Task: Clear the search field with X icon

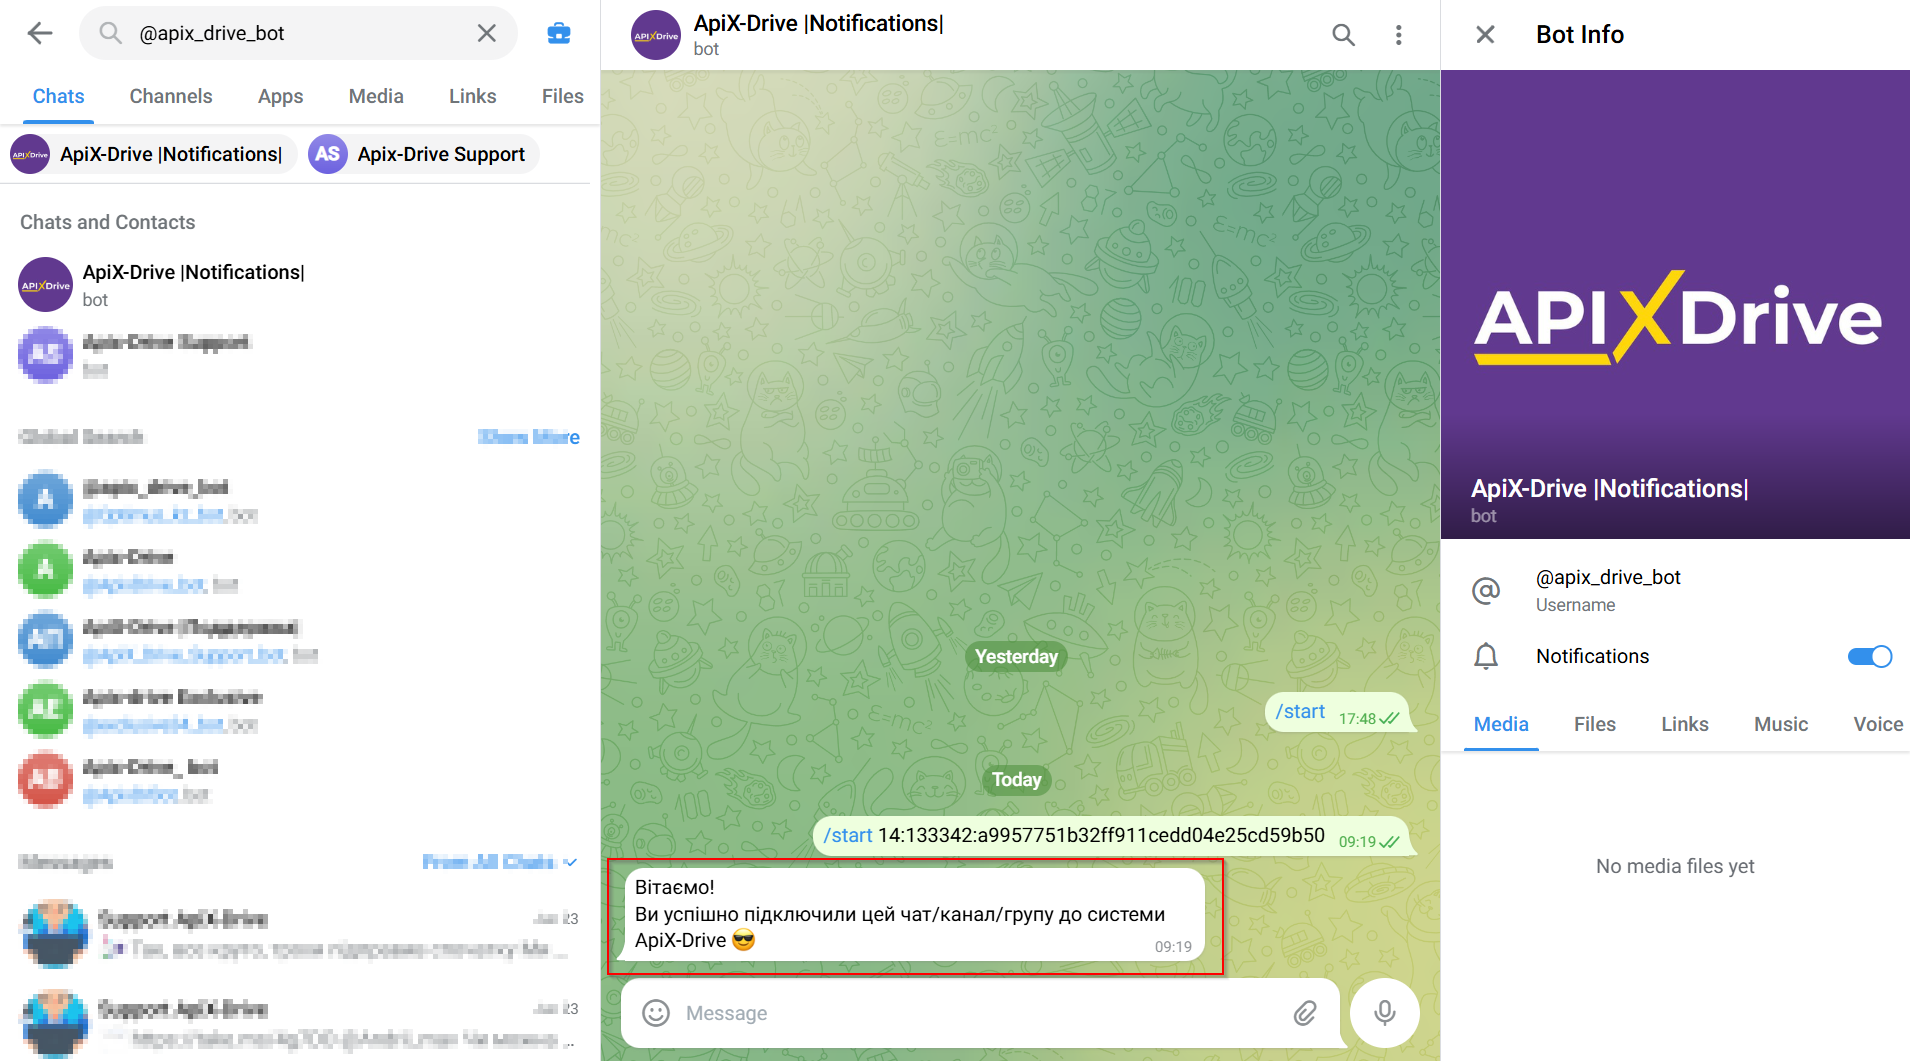Action: [487, 33]
